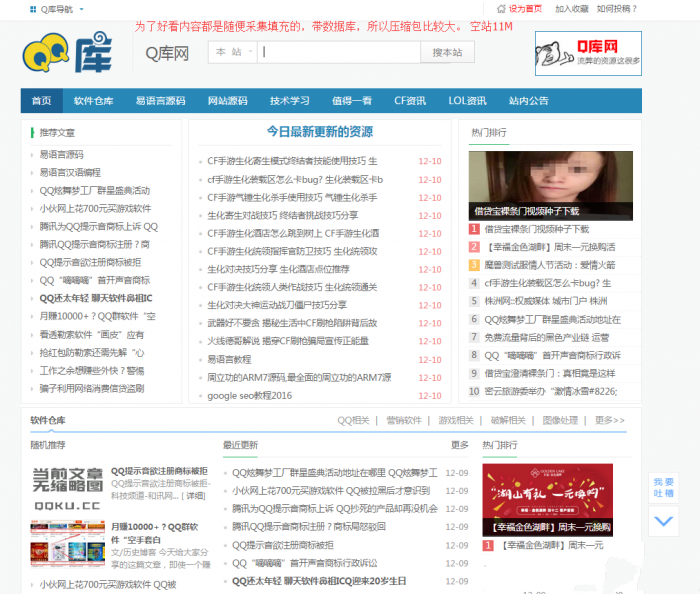This screenshot has width=700, height=594.
Task: Expand the 本站 search scope selector
Action: (232, 52)
